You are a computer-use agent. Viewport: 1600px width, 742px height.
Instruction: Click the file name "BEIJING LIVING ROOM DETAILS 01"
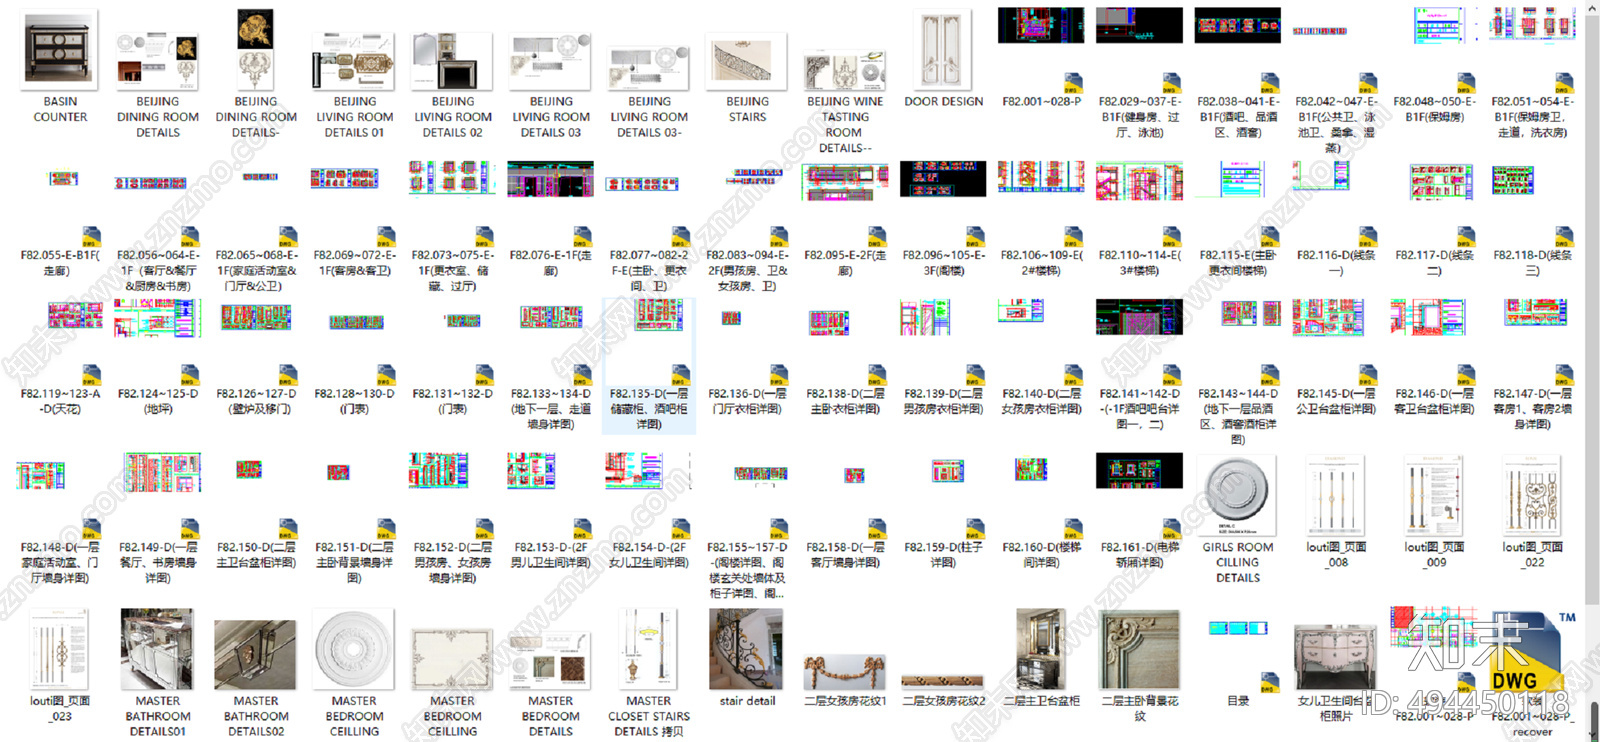click(x=354, y=117)
